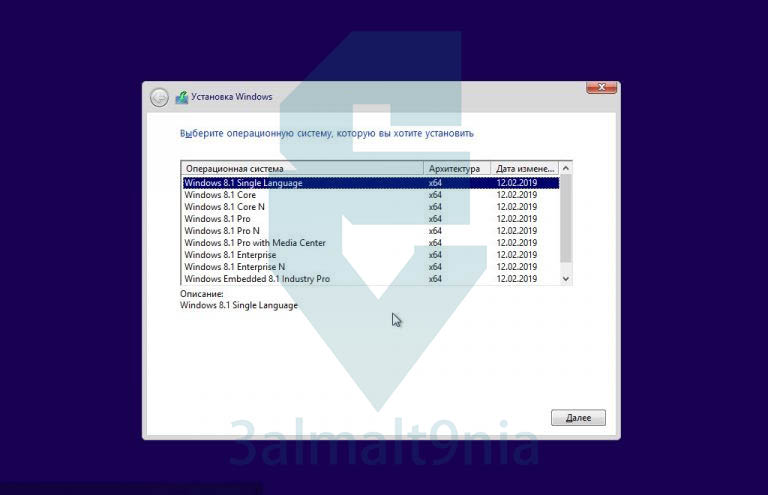Viewport: 768px width, 495px height.
Task: Choose Windows 8.1 Core N row
Action: point(371,207)
